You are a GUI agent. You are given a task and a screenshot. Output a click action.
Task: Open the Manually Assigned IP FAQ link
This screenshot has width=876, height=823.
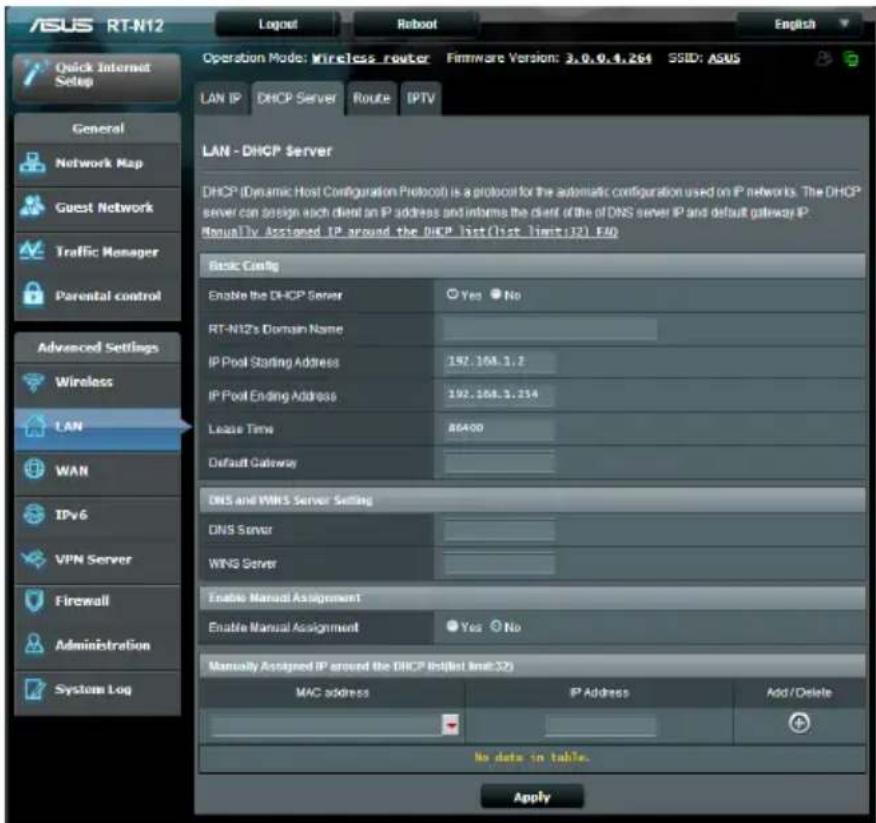click(x=410, y=231)
